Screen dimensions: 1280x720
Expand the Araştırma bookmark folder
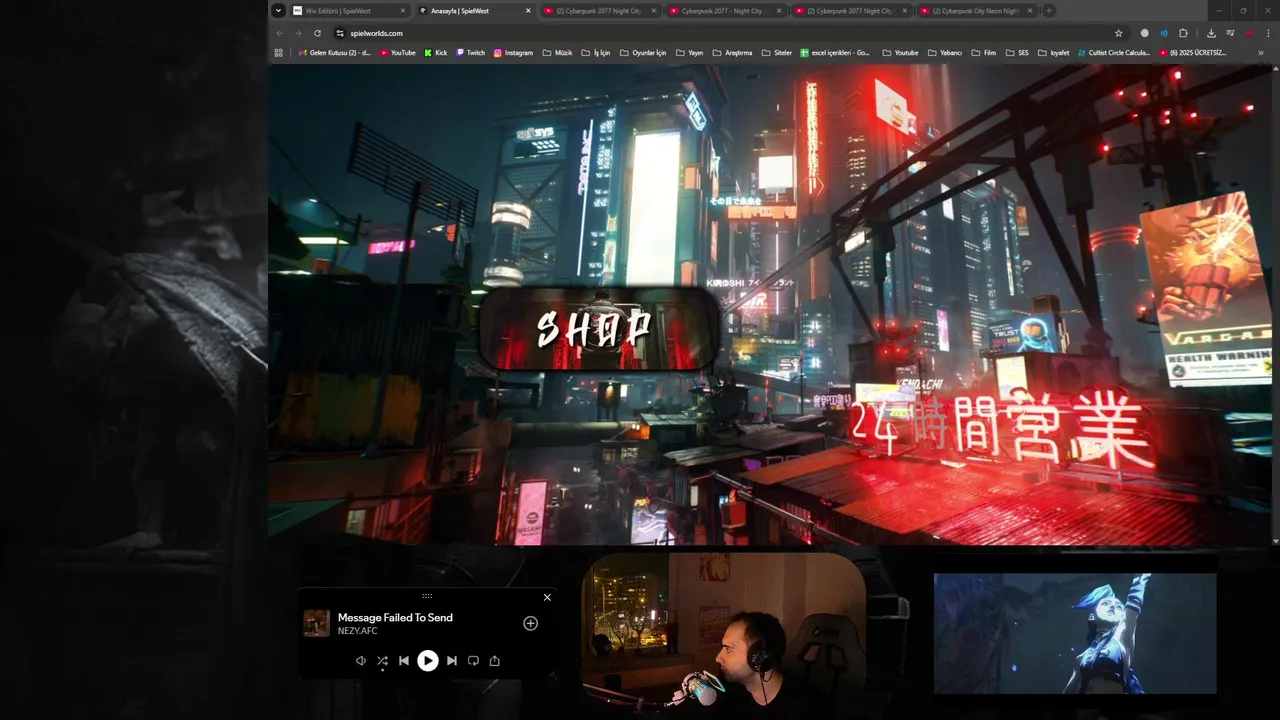click(x=732, y=52)
